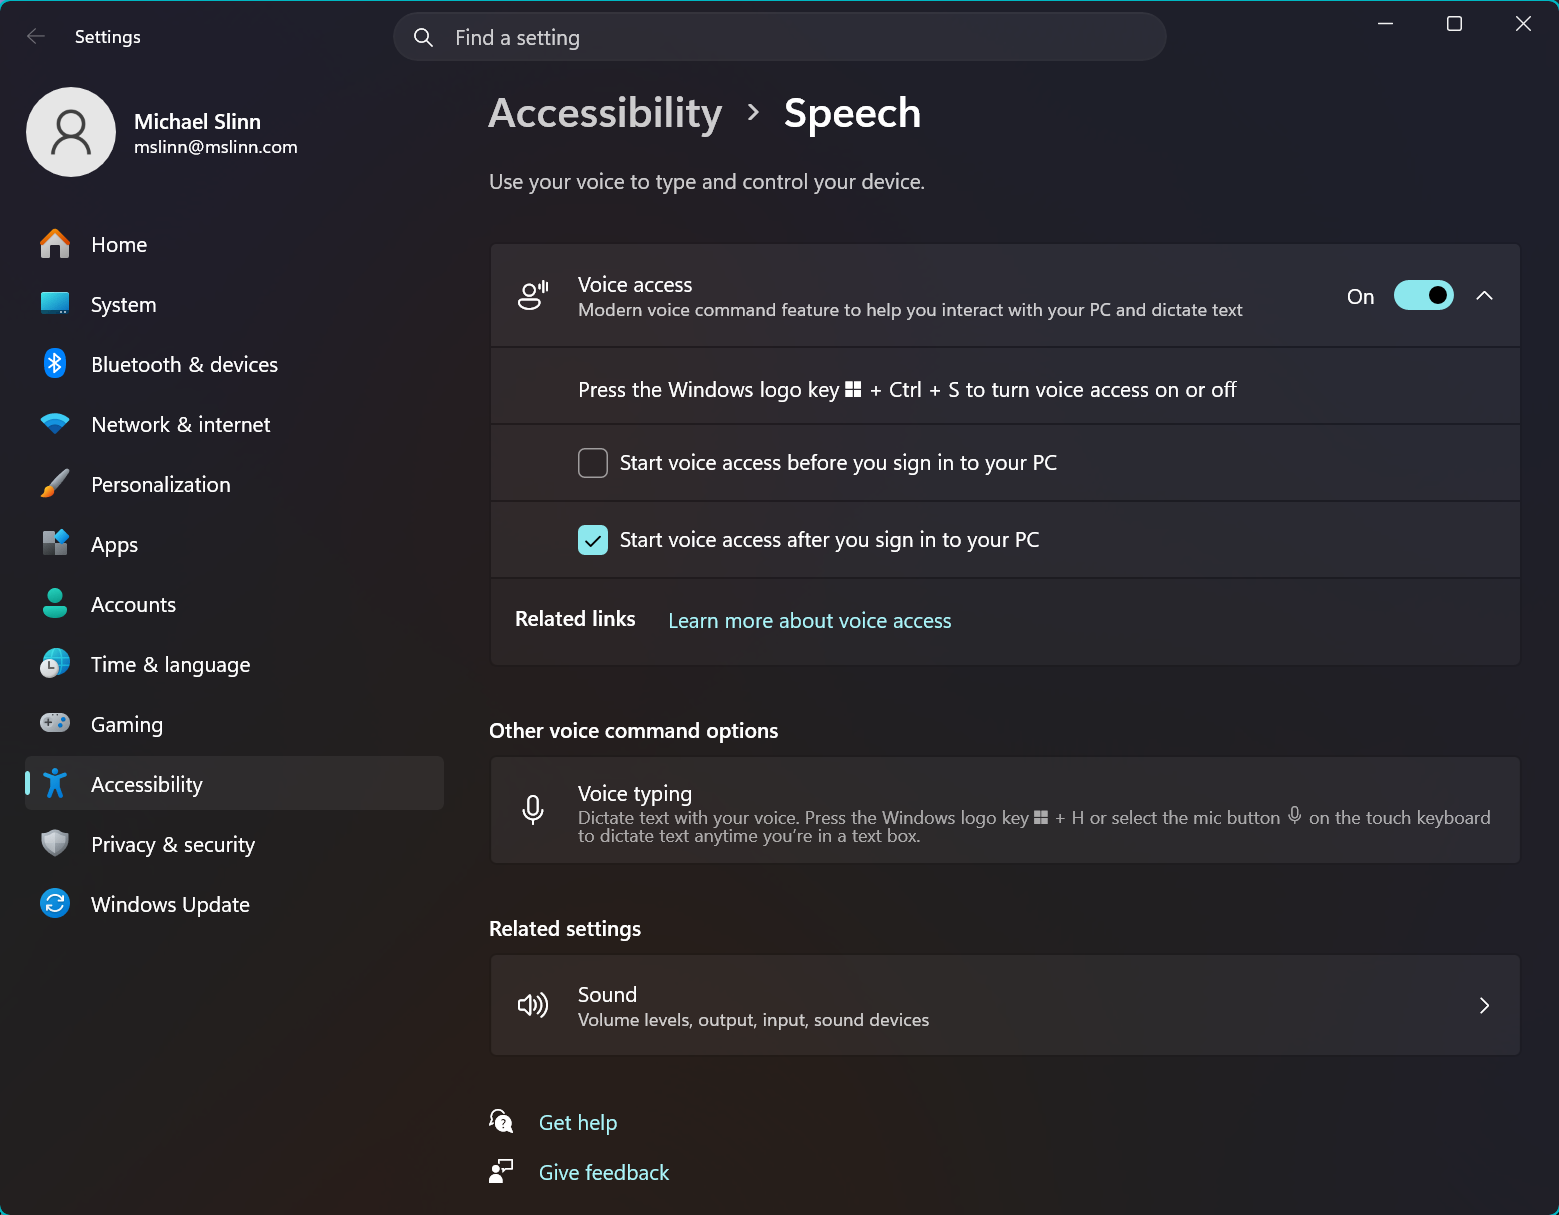Uncheck Start voice access after sign in

tap(593, 540)
